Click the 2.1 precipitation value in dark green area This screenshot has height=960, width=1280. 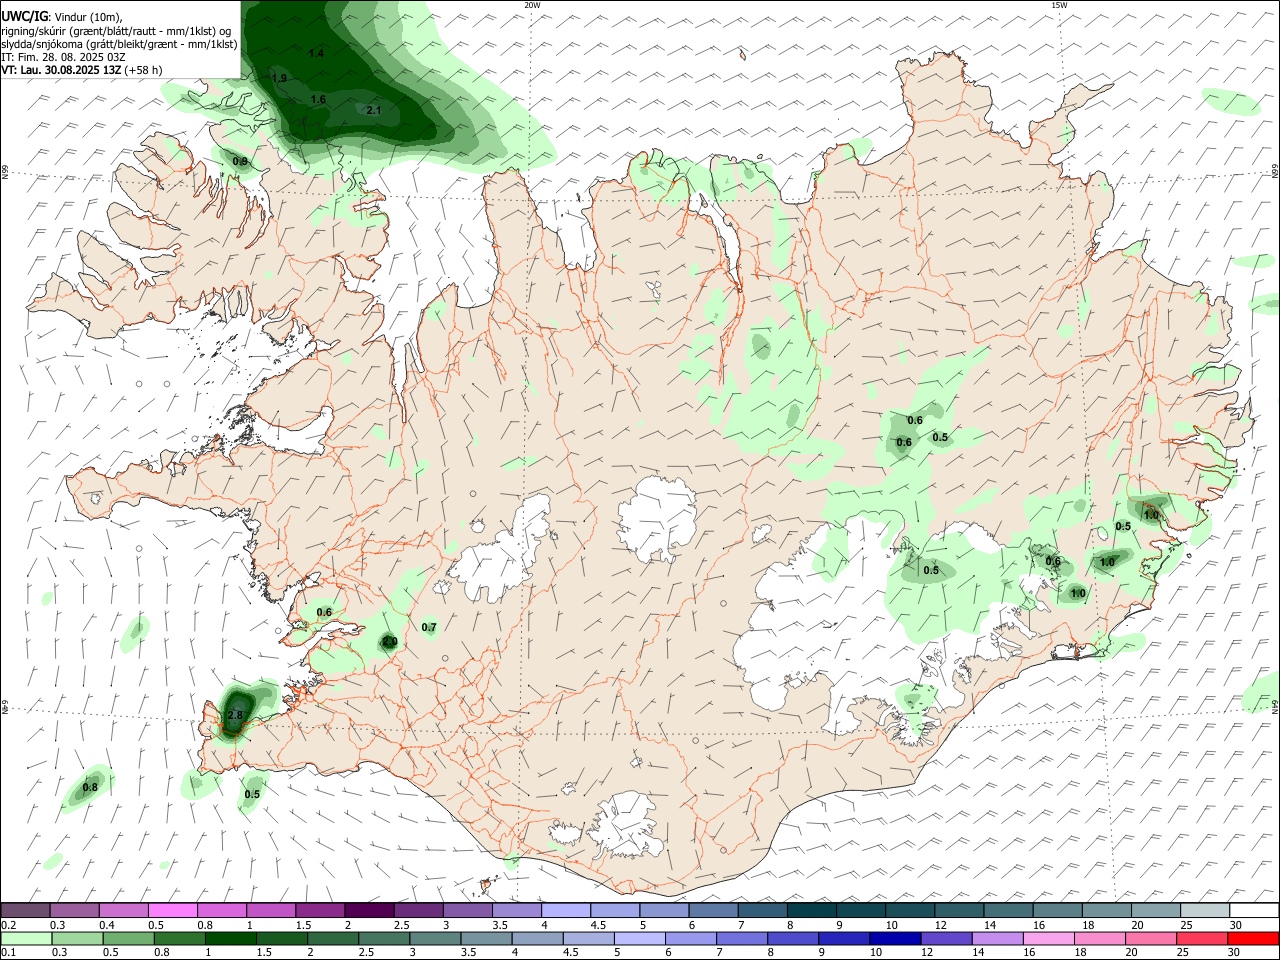point(374,110)
